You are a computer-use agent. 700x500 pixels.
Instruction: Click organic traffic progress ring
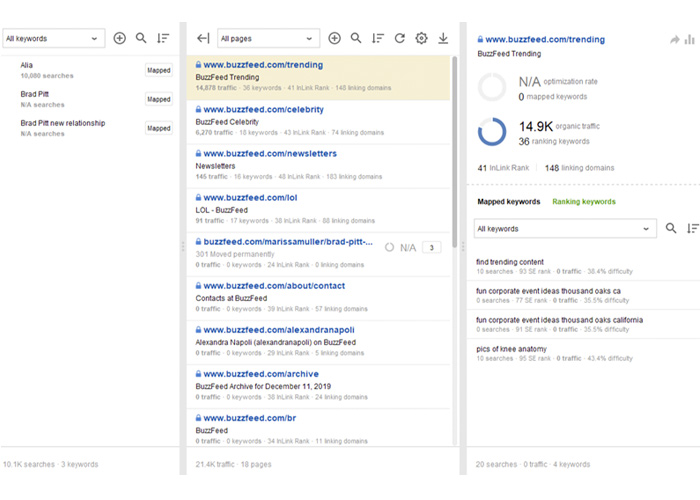pos(492,132)
